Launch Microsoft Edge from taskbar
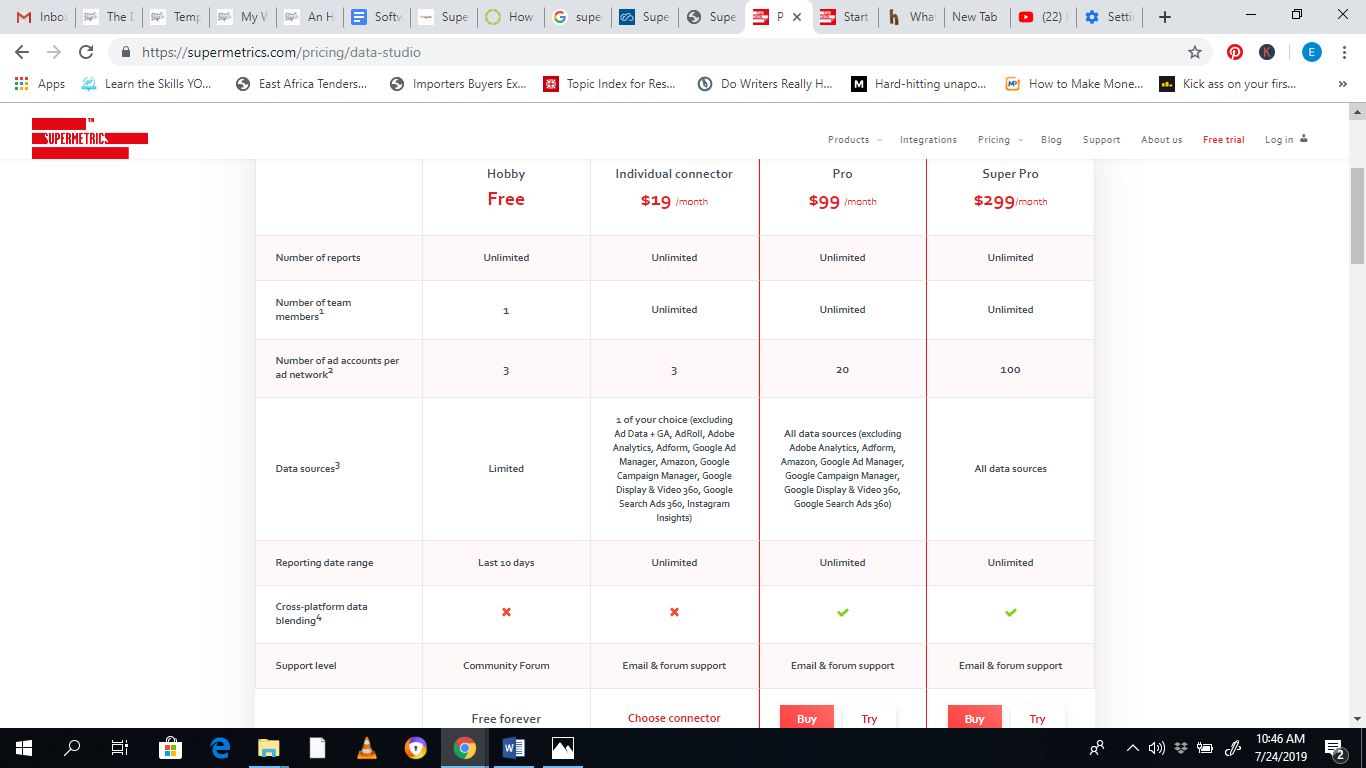This screenshot has width=1366, height=768. click(x=220, y=747)
